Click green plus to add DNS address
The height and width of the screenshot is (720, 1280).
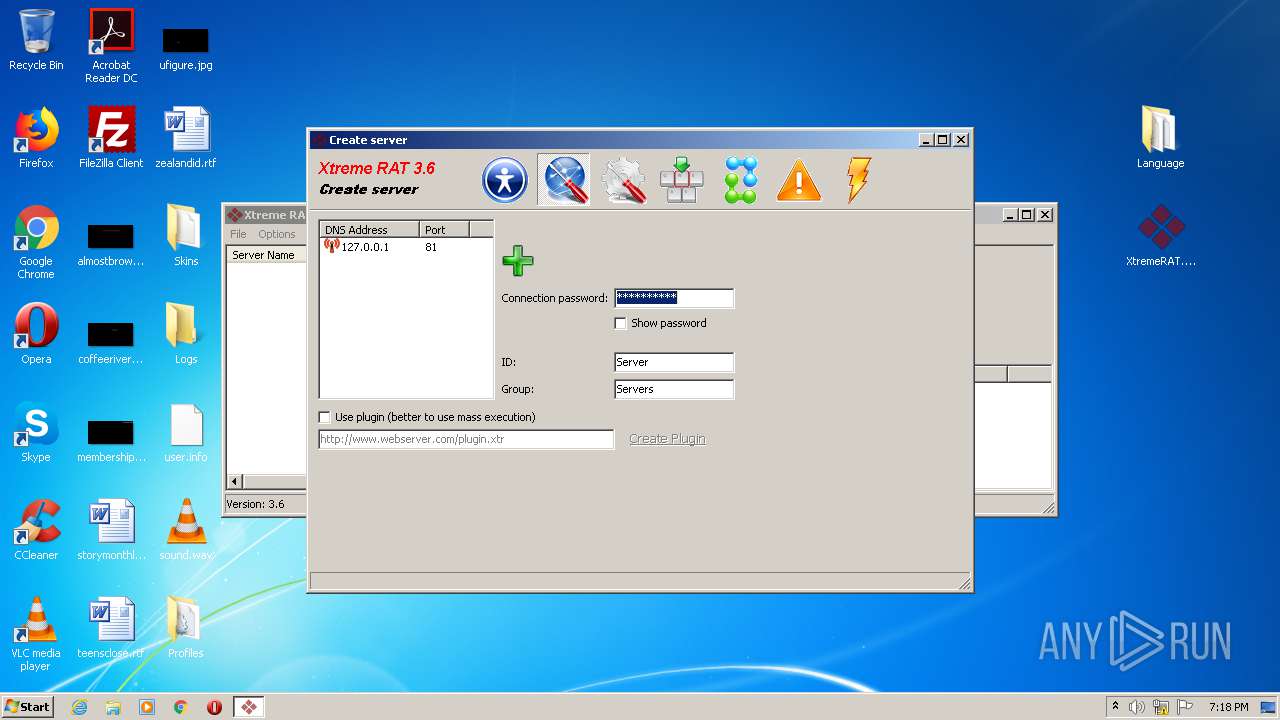pos(518,261)
